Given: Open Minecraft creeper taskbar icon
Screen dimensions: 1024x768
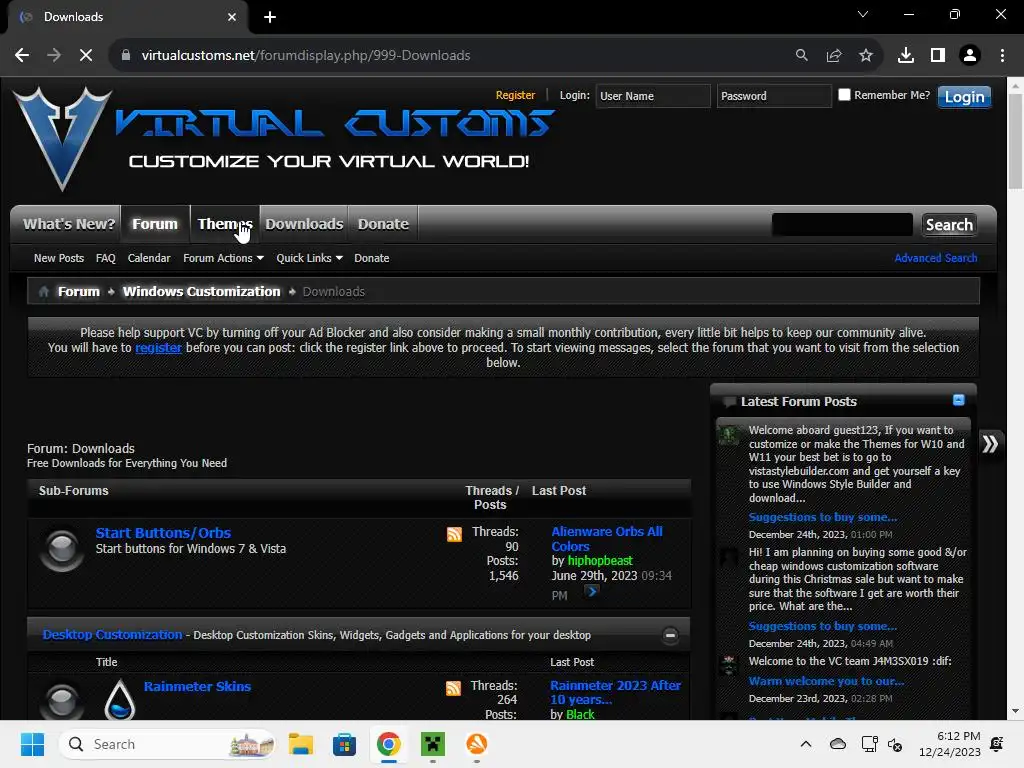Looking at the screenshot, I should [x=432, y=744].
